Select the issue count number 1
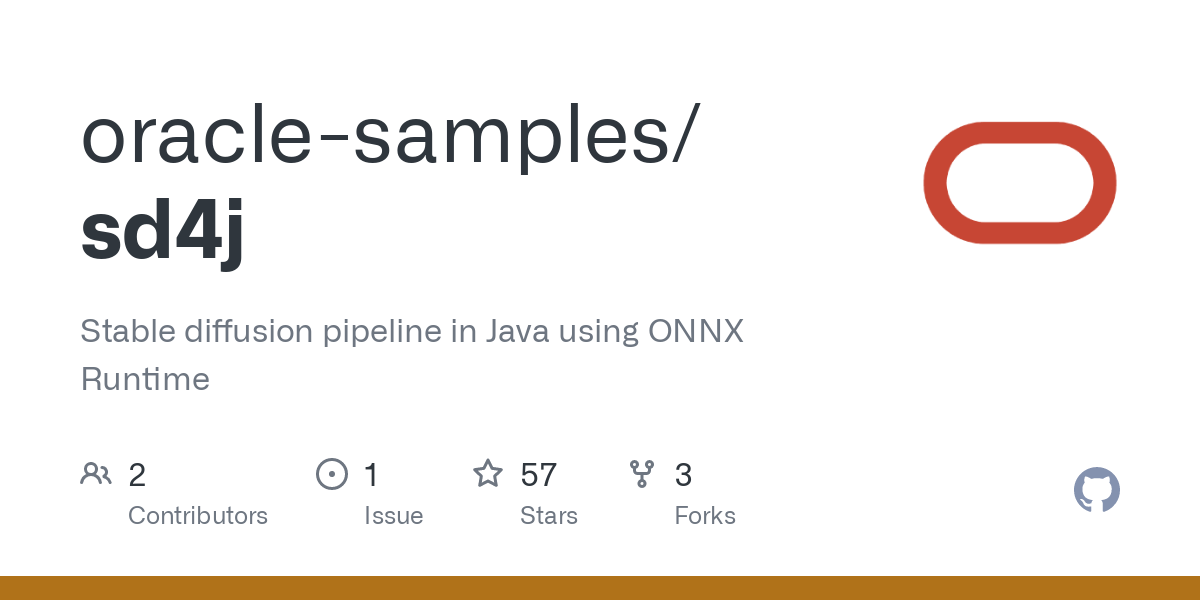Screen dimensions: 1200x600 371,475
